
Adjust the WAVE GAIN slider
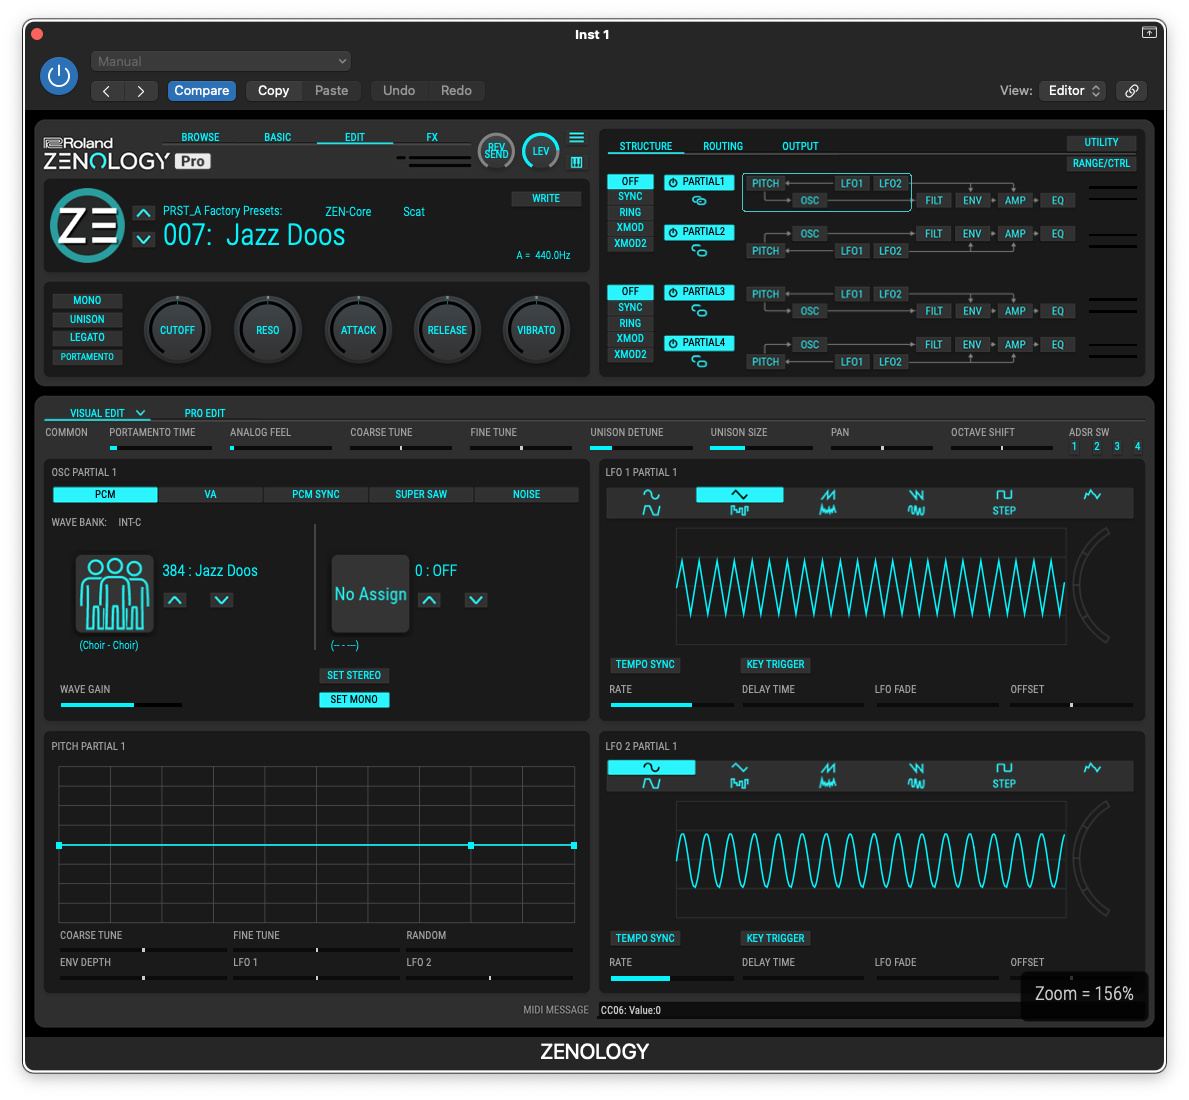[x=121, y=706]
